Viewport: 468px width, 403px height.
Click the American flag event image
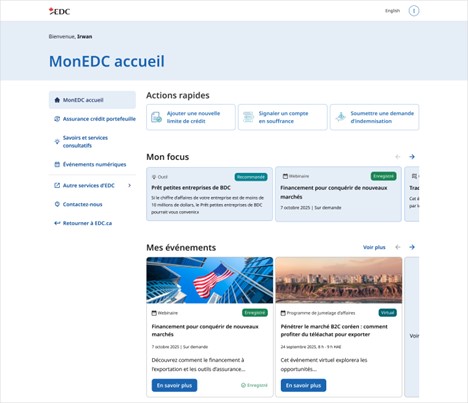coord(210,280)
